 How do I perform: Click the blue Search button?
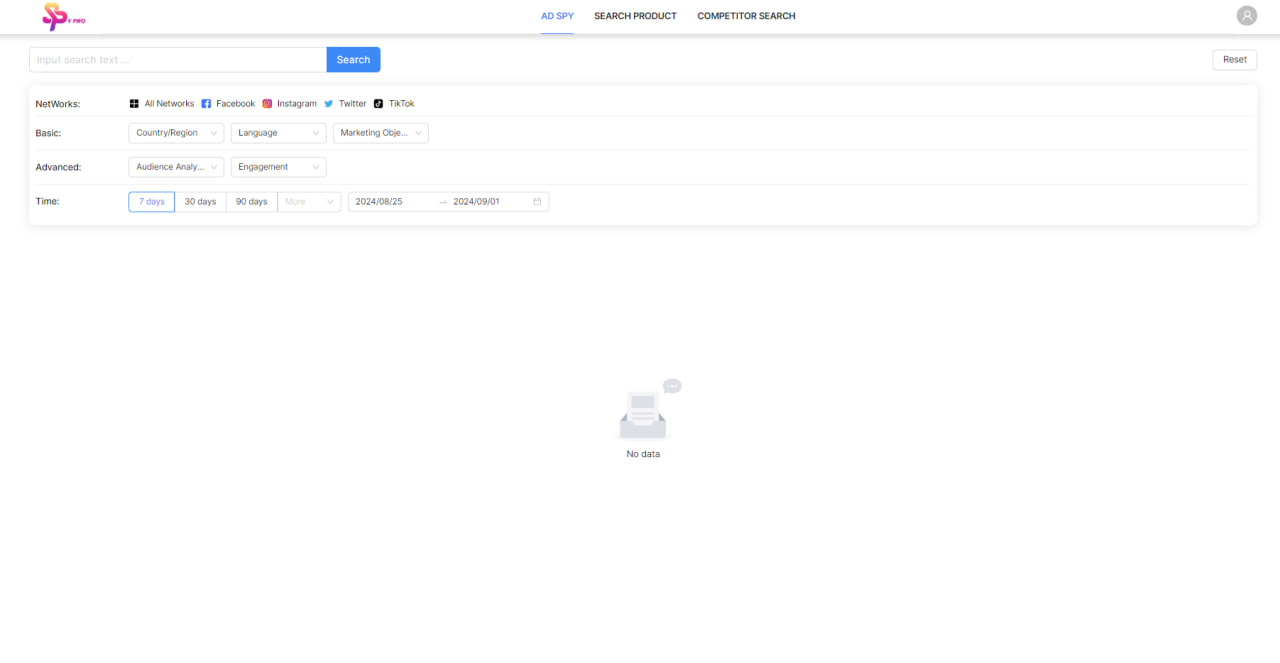coord(353,60)
